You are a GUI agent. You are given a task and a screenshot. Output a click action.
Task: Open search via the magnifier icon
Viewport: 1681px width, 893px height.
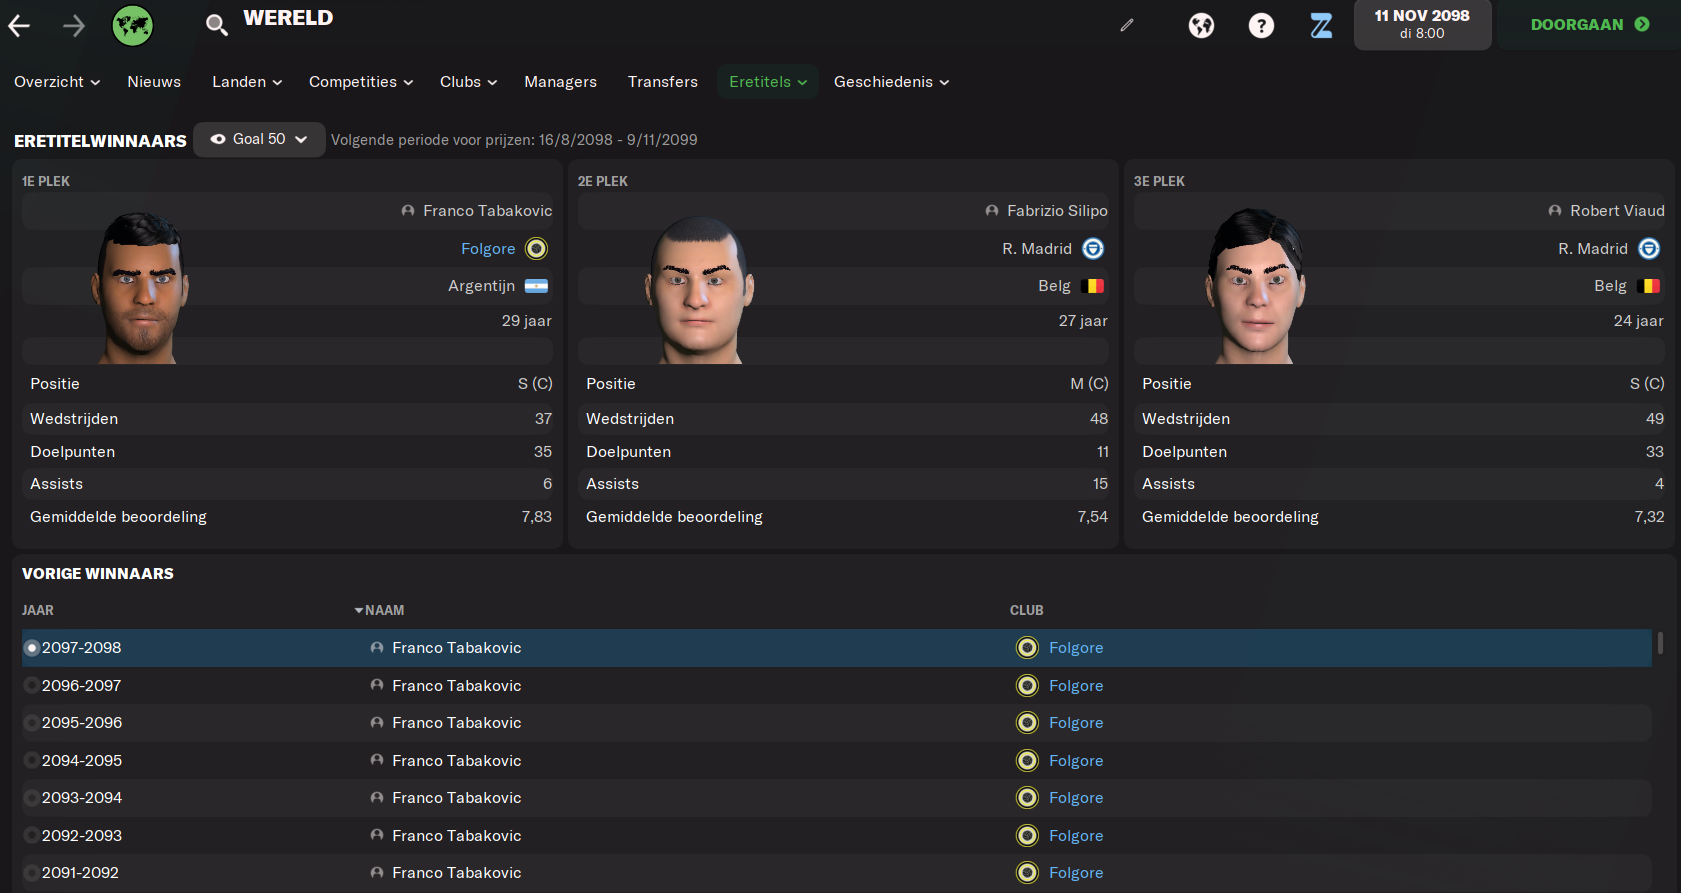(216, 24)
